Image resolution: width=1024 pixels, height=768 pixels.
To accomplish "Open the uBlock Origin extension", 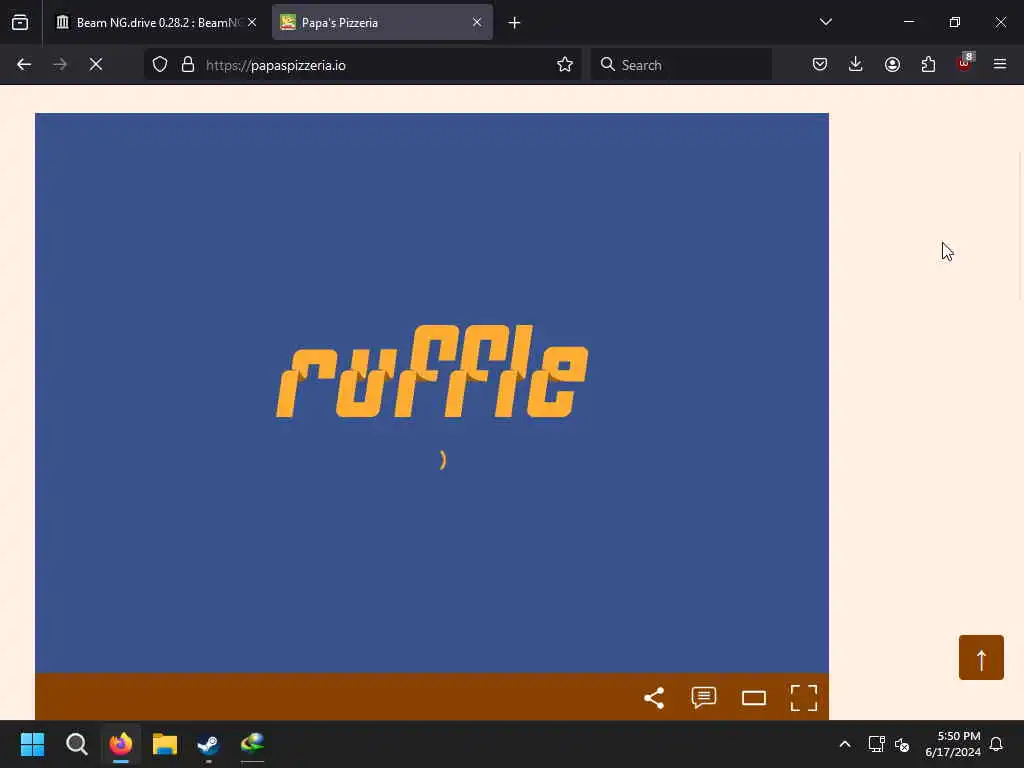I will pyautogui.click(x=964, y=63).
